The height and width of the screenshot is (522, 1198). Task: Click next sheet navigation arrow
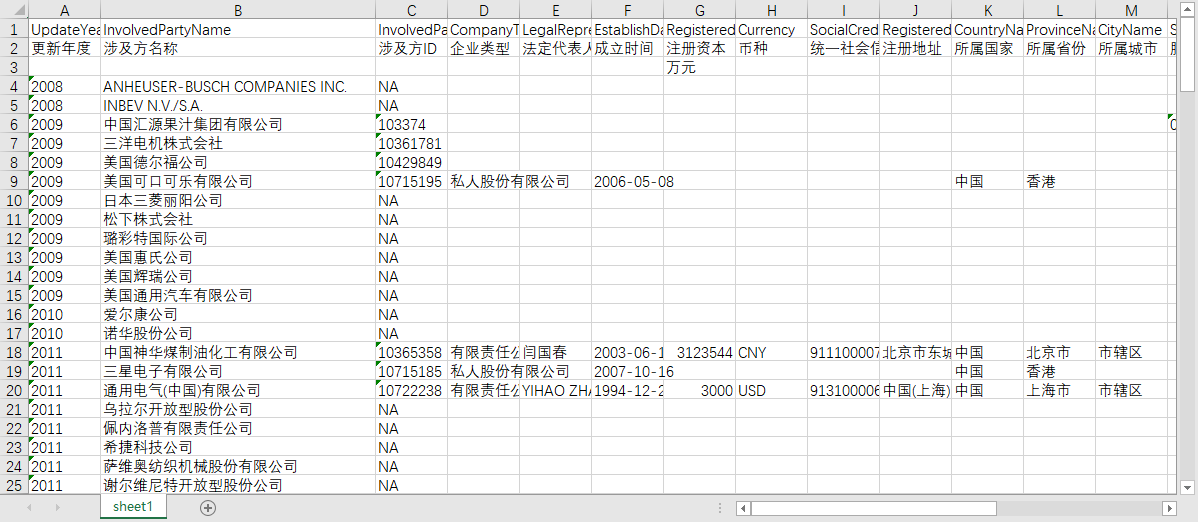[x=57, y=507]
